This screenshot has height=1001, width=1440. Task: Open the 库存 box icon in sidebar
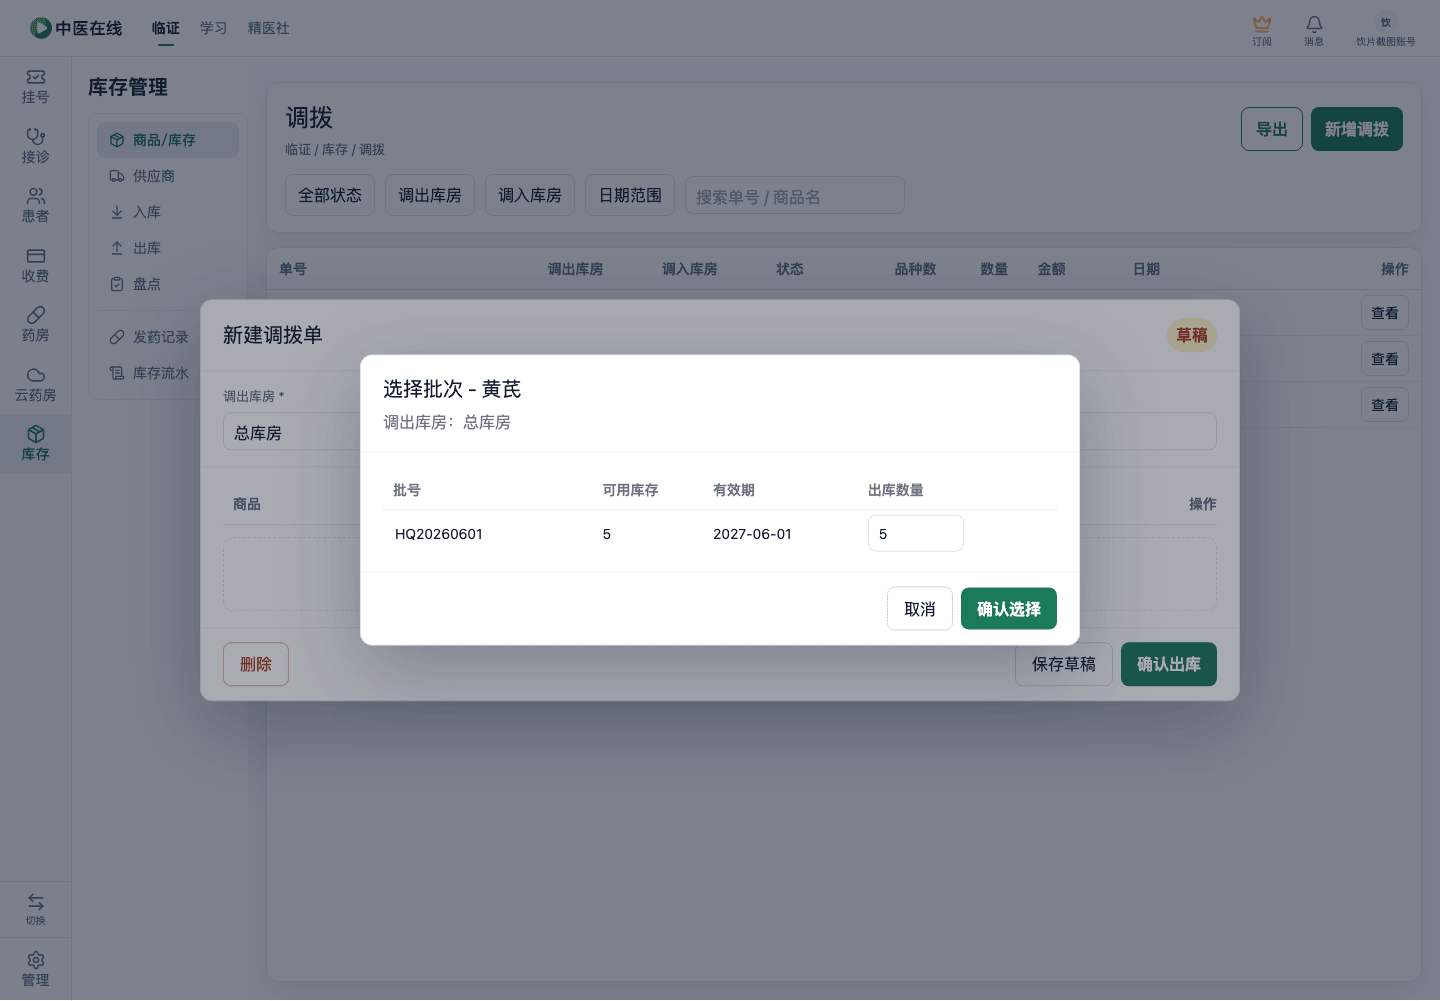click(36, 444)
